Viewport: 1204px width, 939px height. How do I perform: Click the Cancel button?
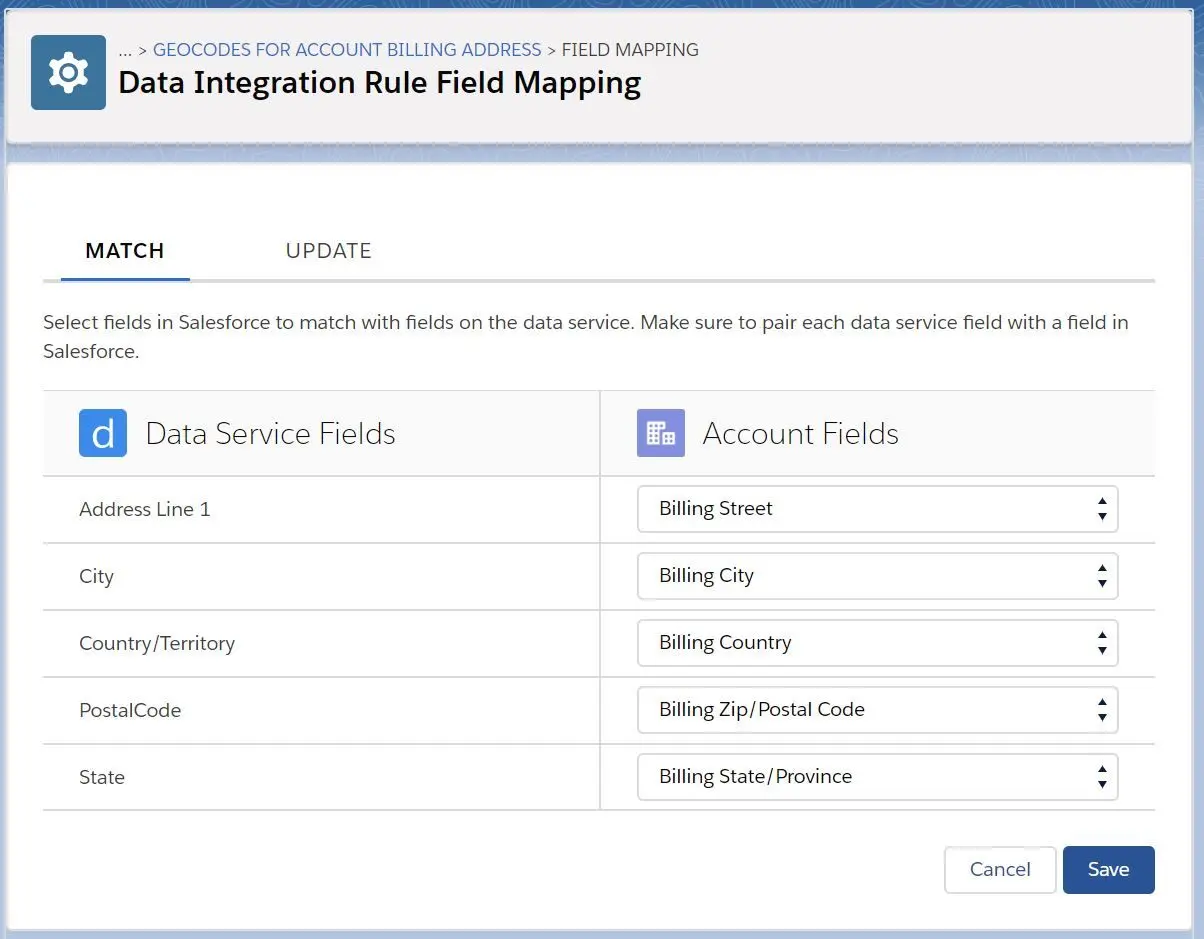1000,870
